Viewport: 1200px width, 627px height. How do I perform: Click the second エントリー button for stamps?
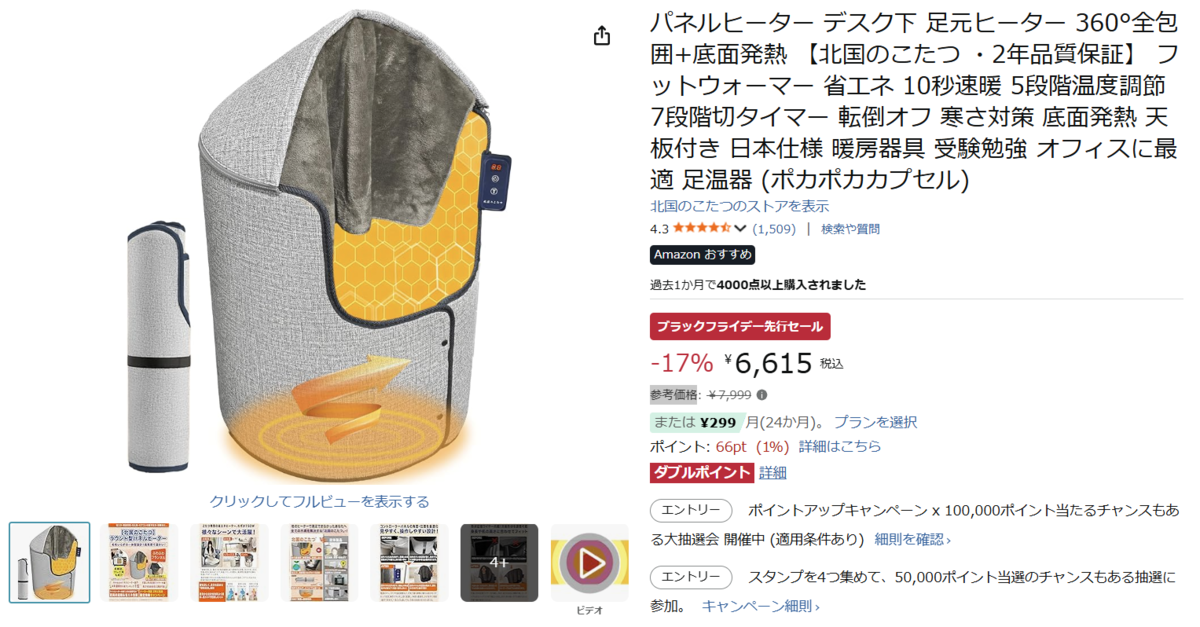690,577
